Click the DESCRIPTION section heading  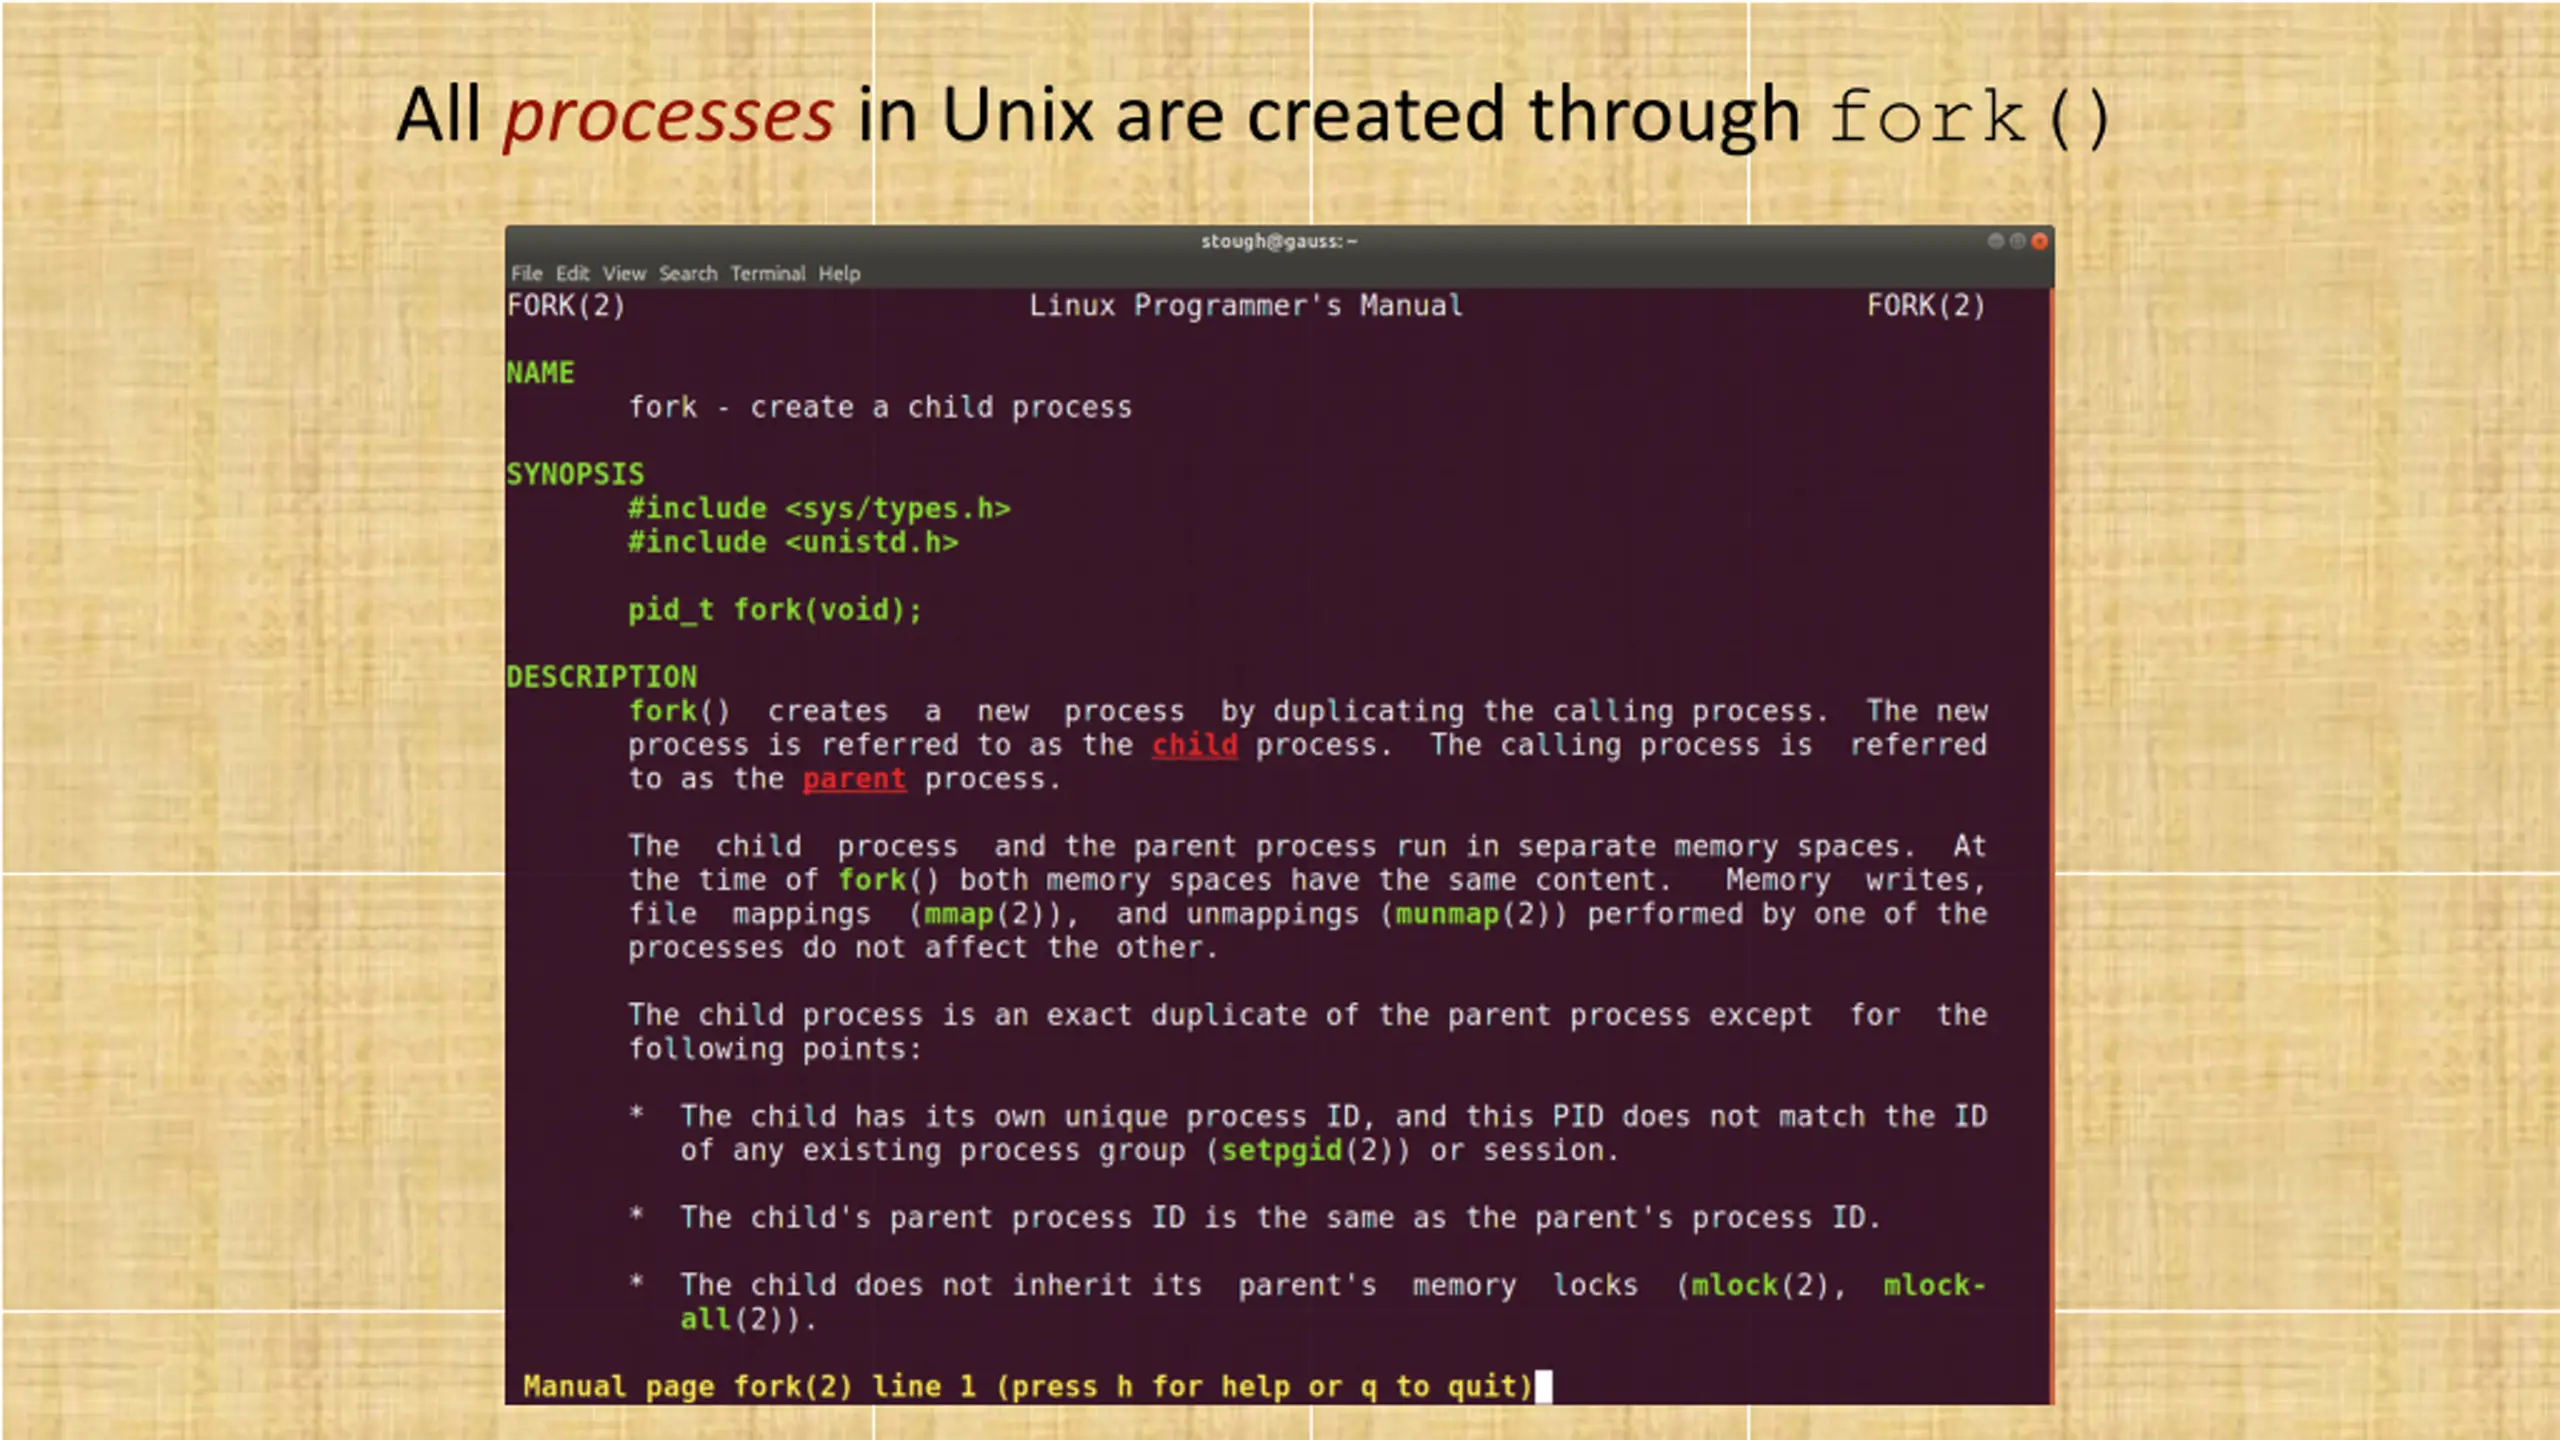(x=602, y=677)
